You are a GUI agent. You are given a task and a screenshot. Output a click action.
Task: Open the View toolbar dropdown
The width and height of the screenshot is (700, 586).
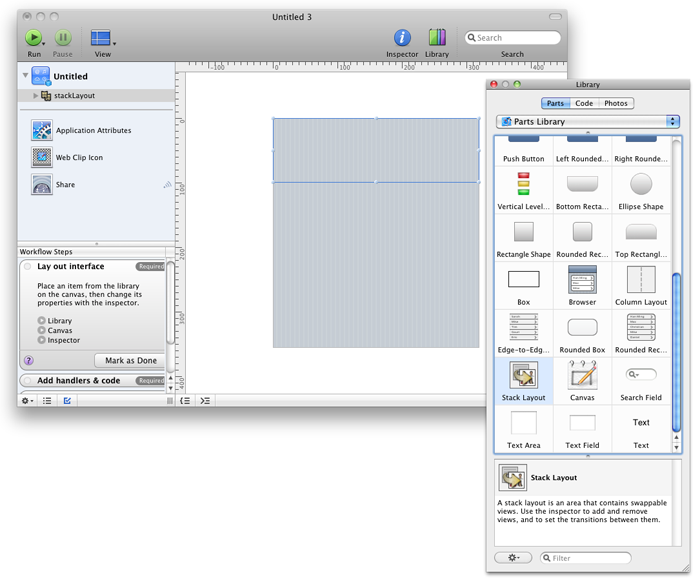pos(102,38)
